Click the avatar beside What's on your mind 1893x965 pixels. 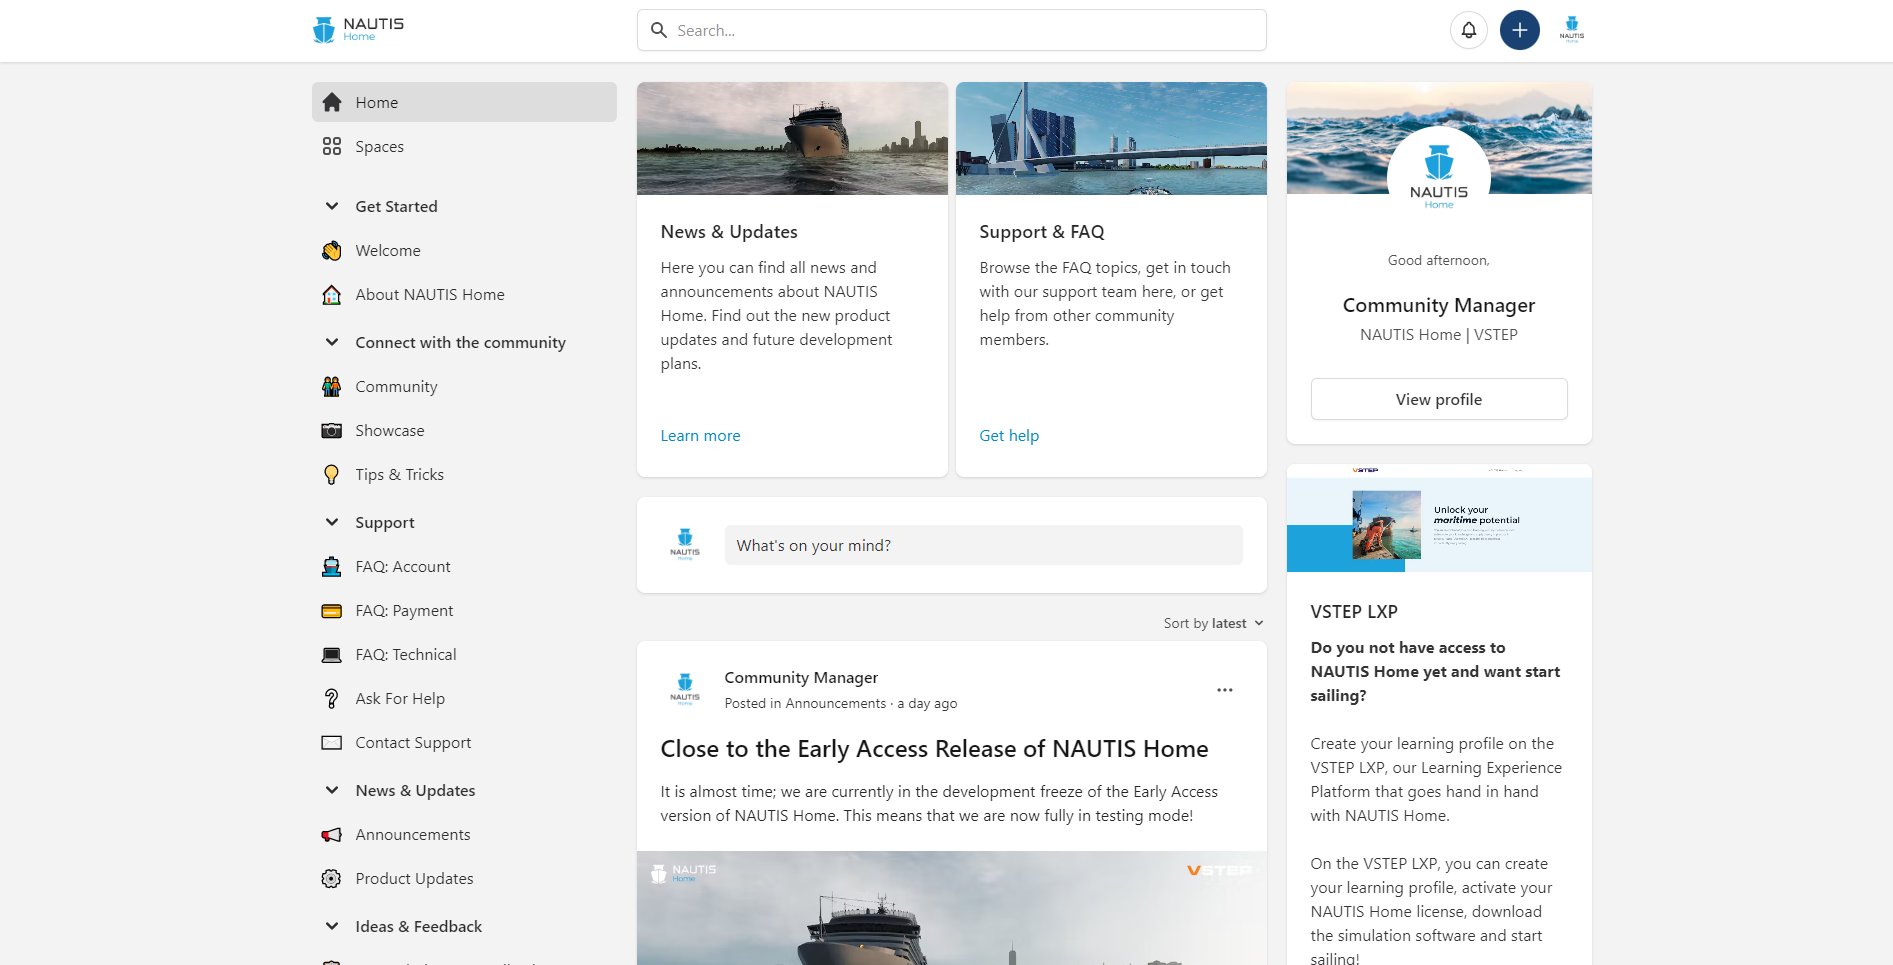pyautogui.click(x=685, y=545)
